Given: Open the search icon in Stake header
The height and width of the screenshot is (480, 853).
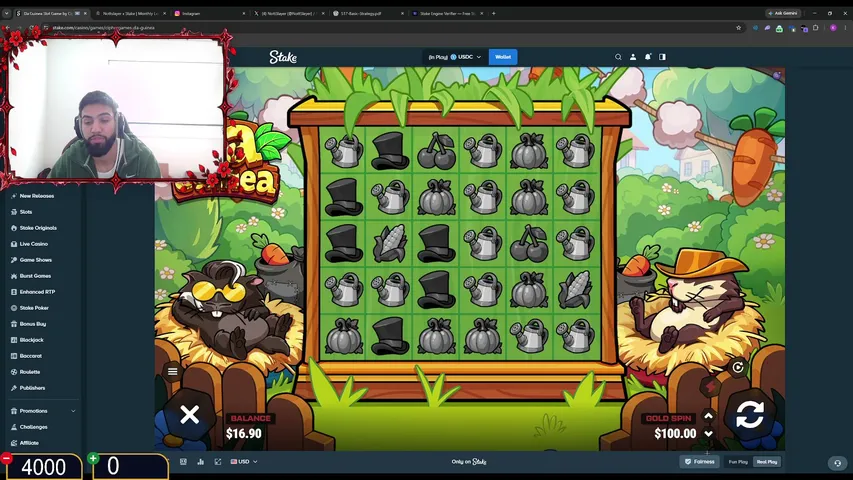Looking at the screenshot, I should [x=618, y=57].
